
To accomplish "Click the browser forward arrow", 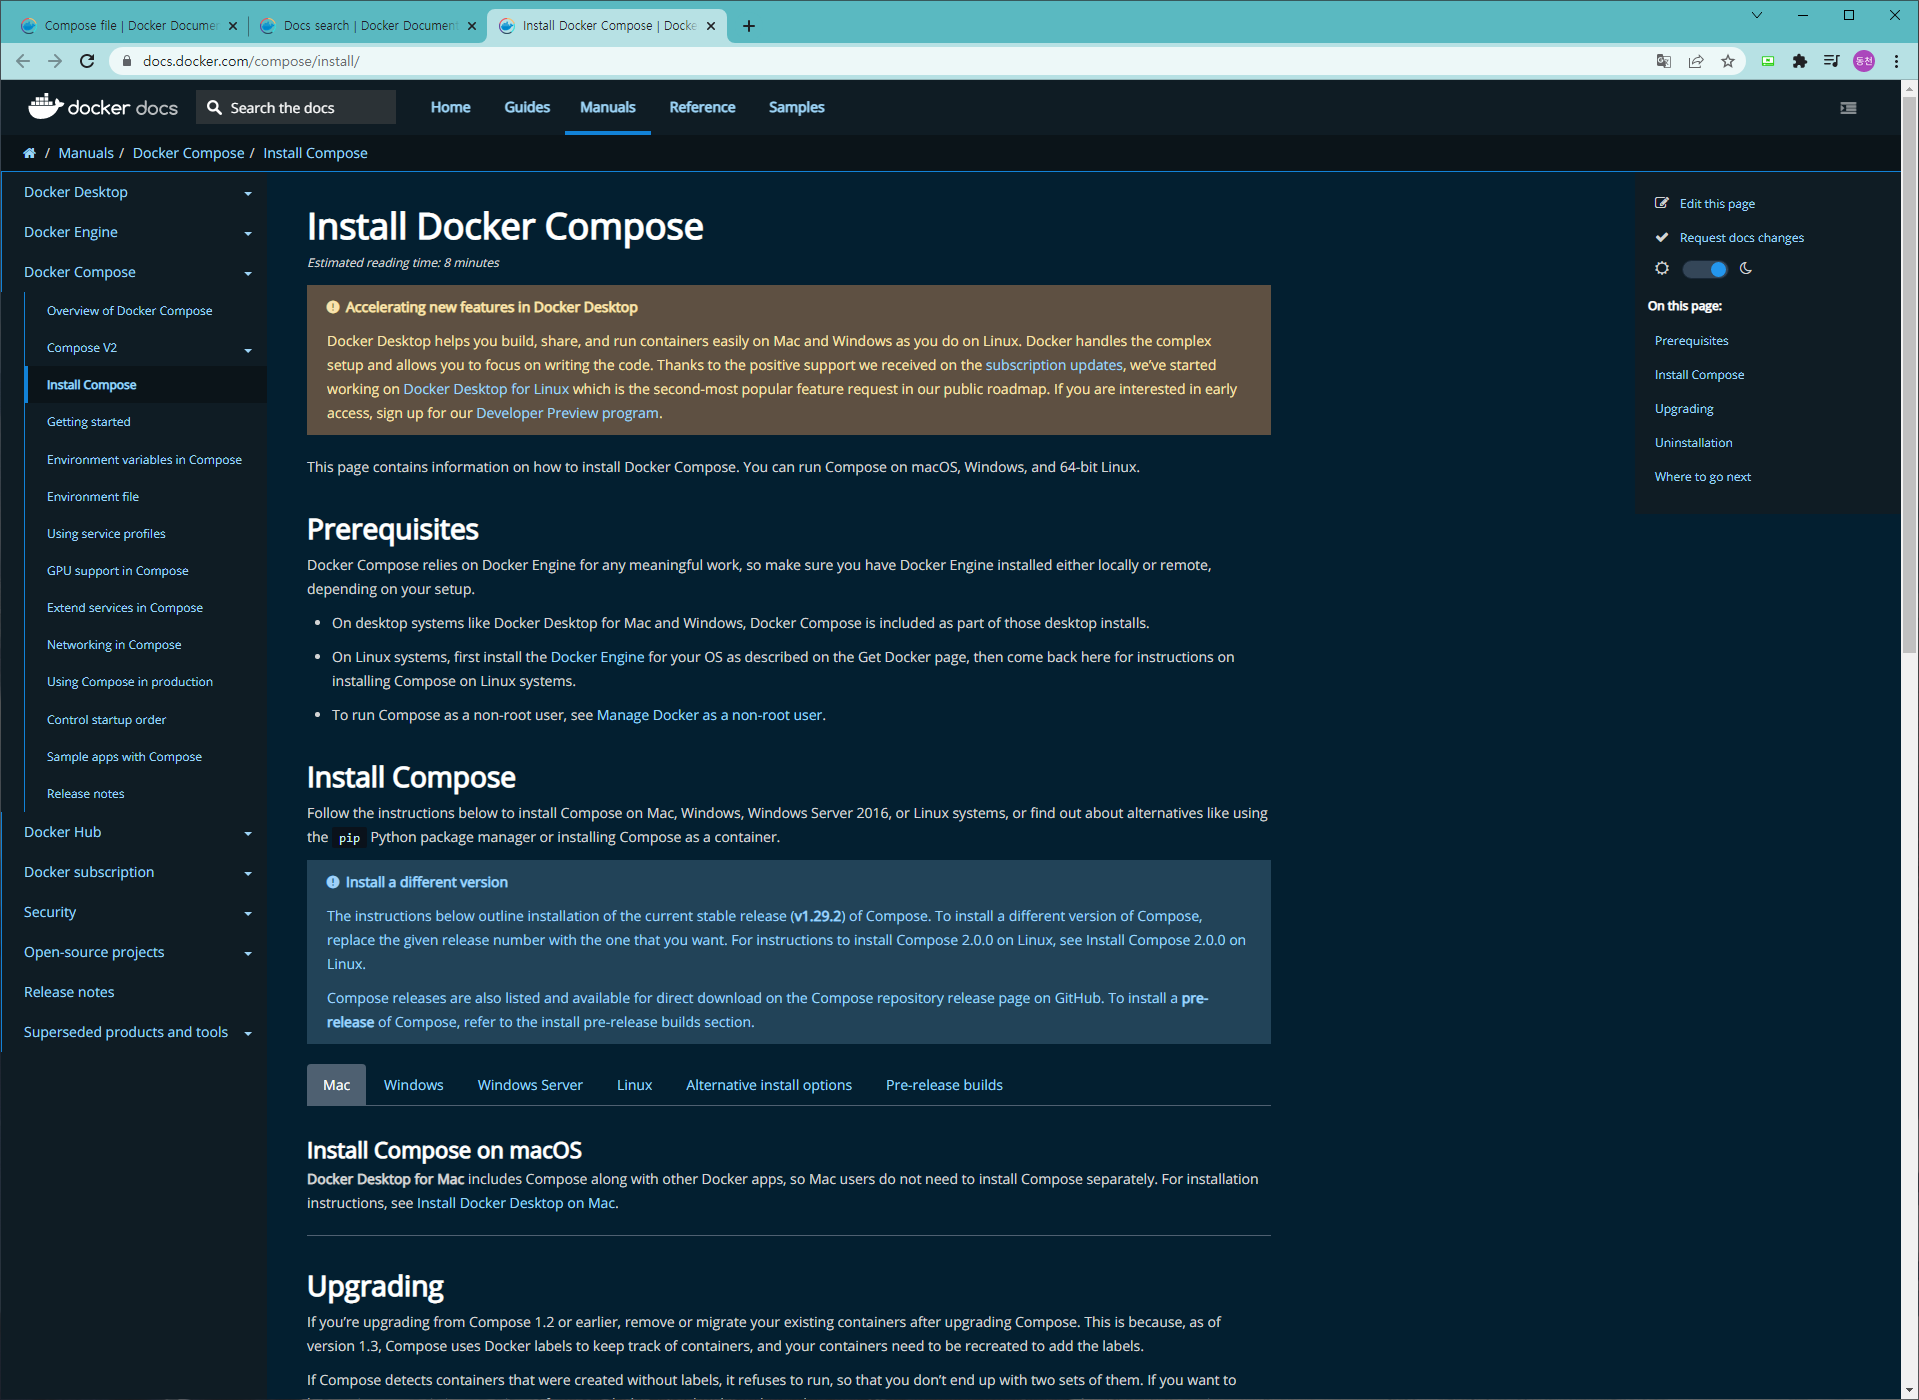I will pyautogui.click(x=55, y=61).
